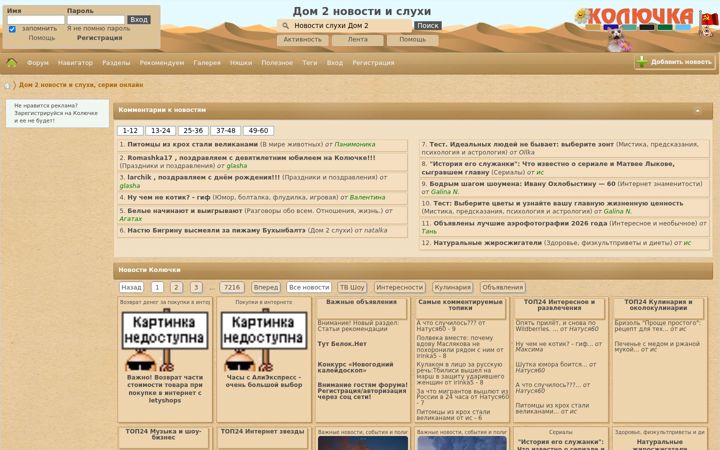Open the Вход item in the navbar
This screenshot has height=450, width=720.
pyautogui.click(x=335, y=62)
